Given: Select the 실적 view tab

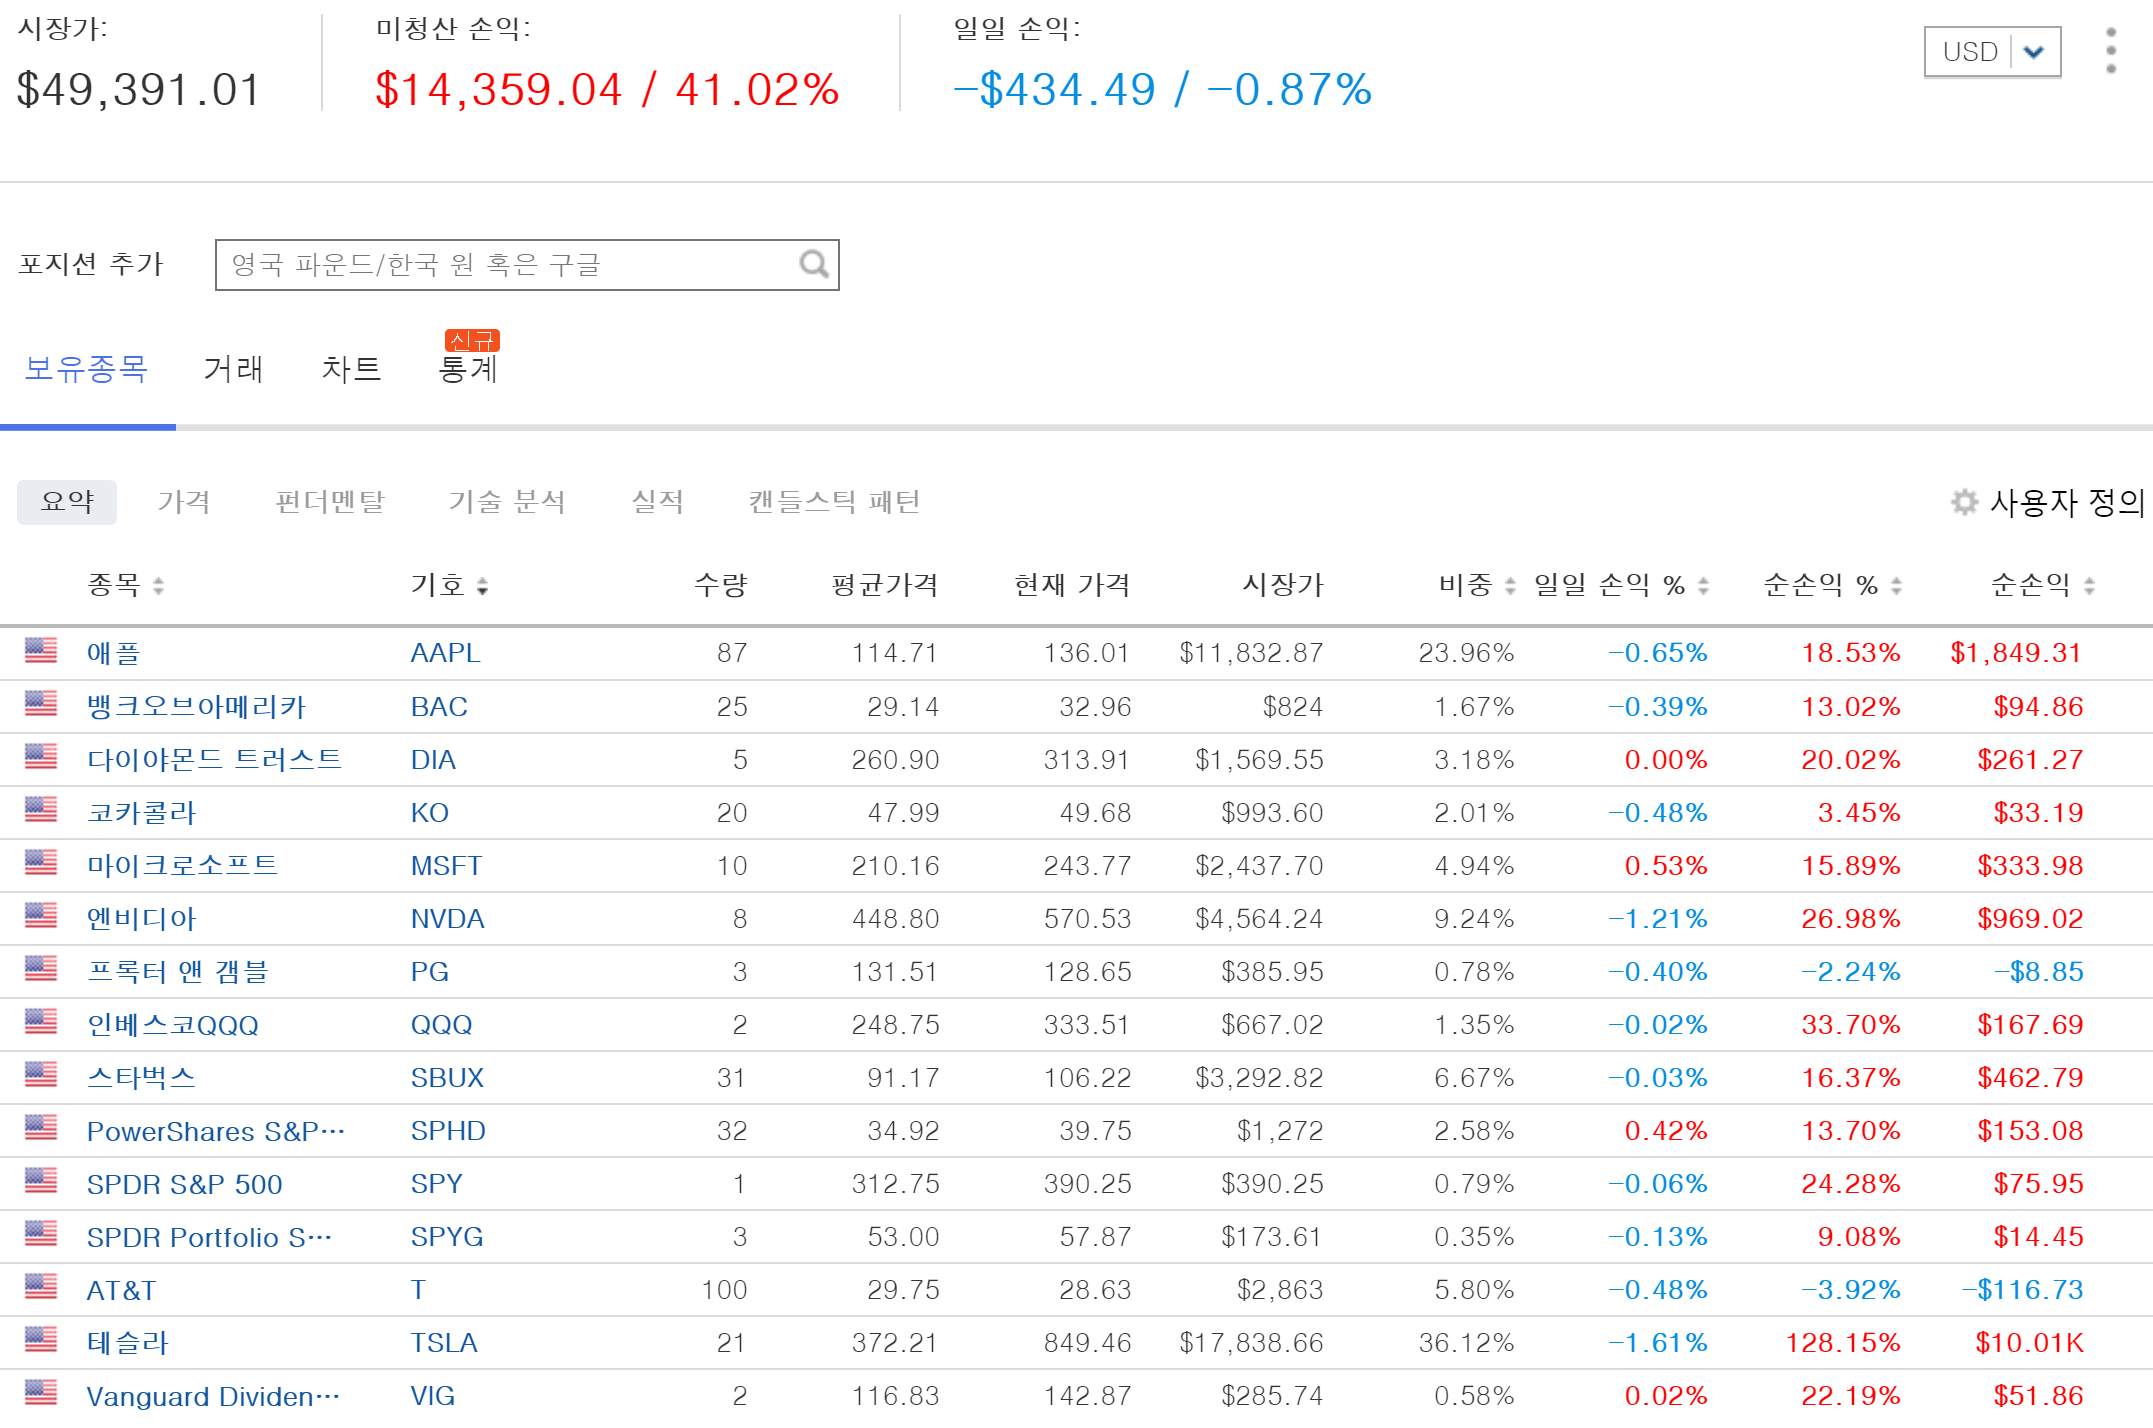Looking at the screenshot, I should point(657,501).
